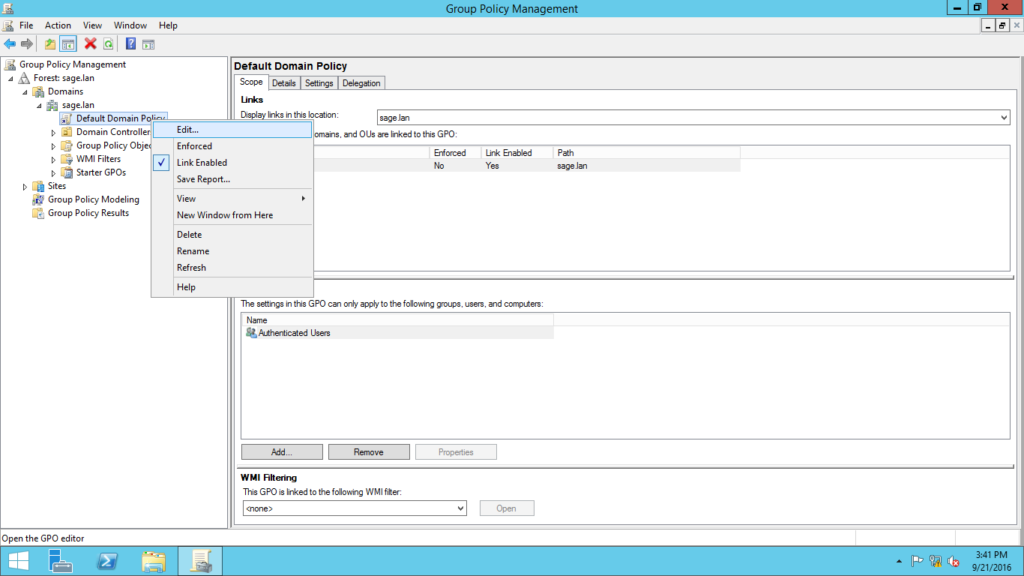
Task: Click the Forward arrow toolbar icon
Action: tap(27, 44)
